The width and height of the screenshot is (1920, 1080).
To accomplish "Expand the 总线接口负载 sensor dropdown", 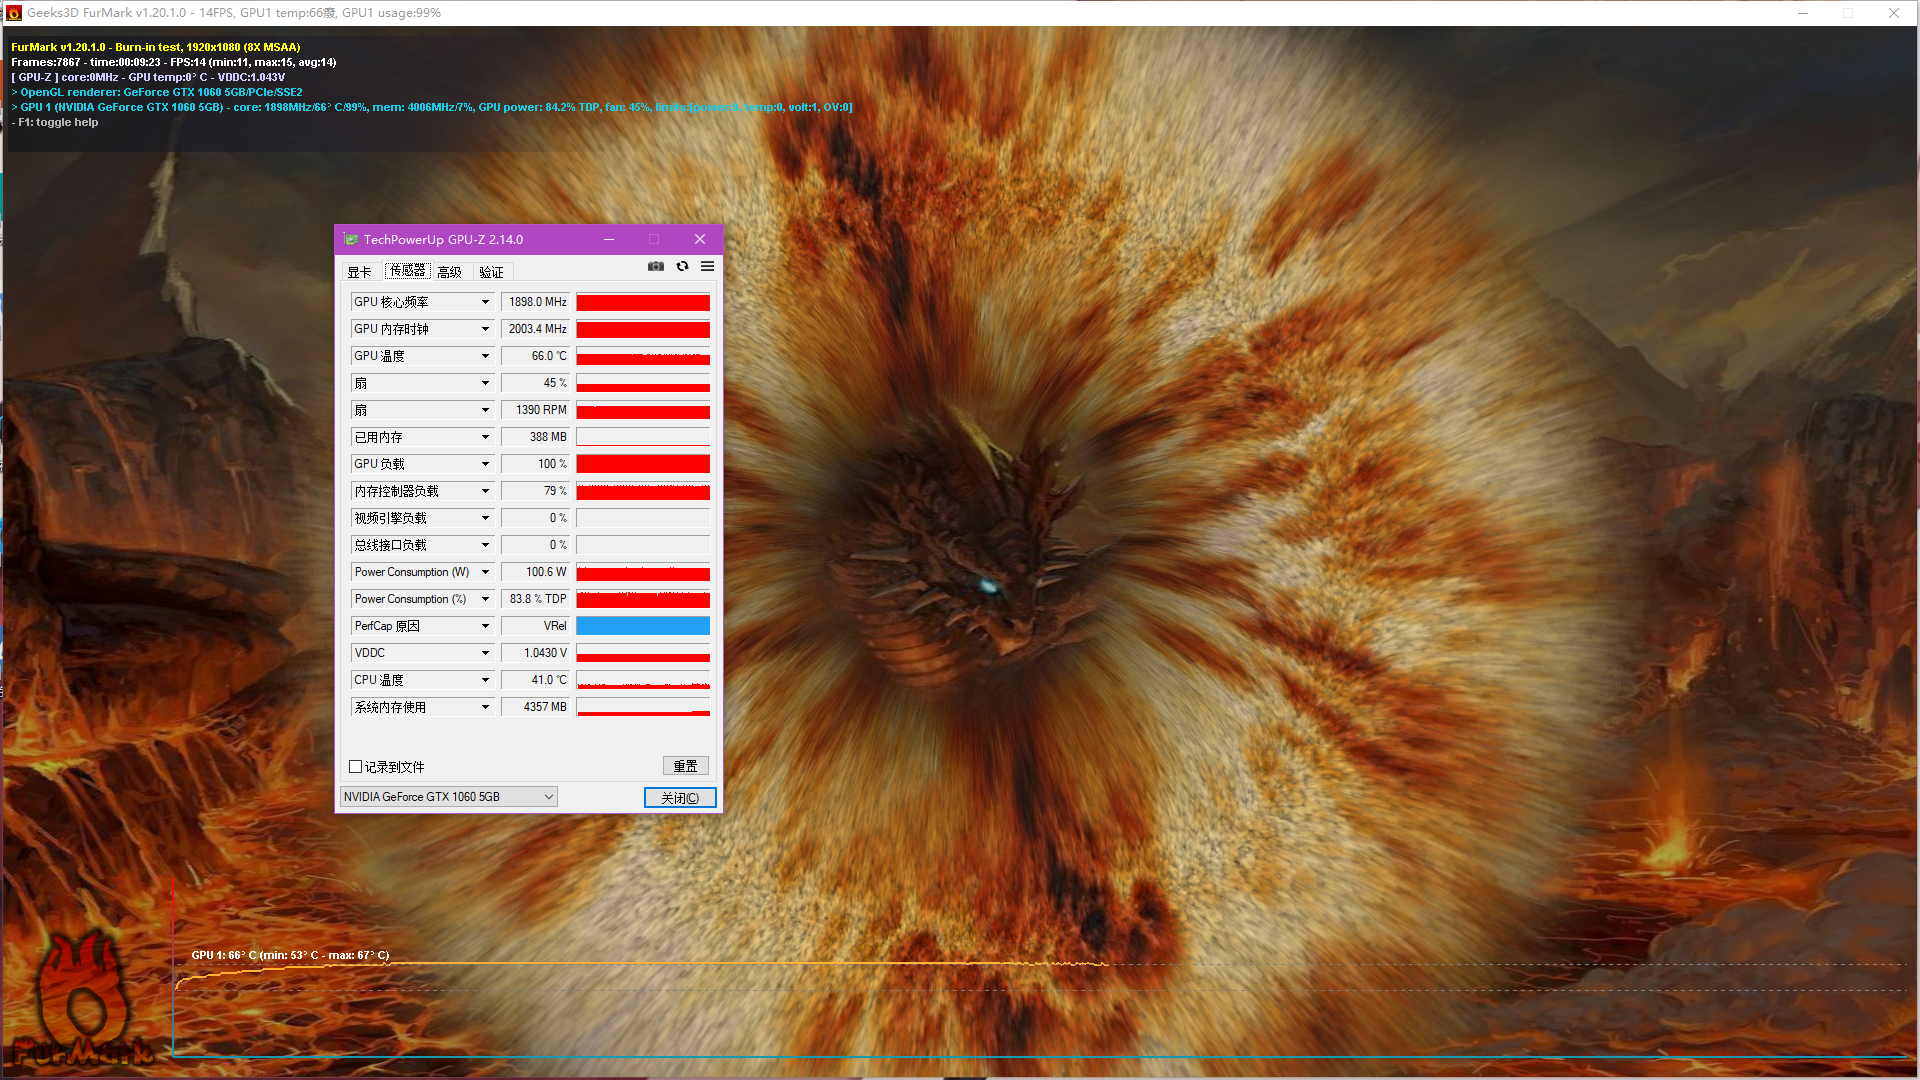I will pos(486,545).
